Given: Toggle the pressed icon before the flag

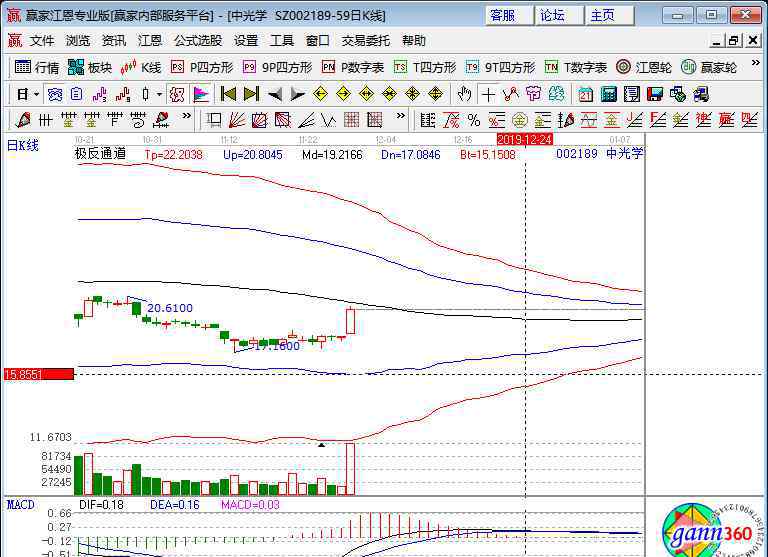Looking at the screenshot, I should pyautogui.click(x=177, y=94).
